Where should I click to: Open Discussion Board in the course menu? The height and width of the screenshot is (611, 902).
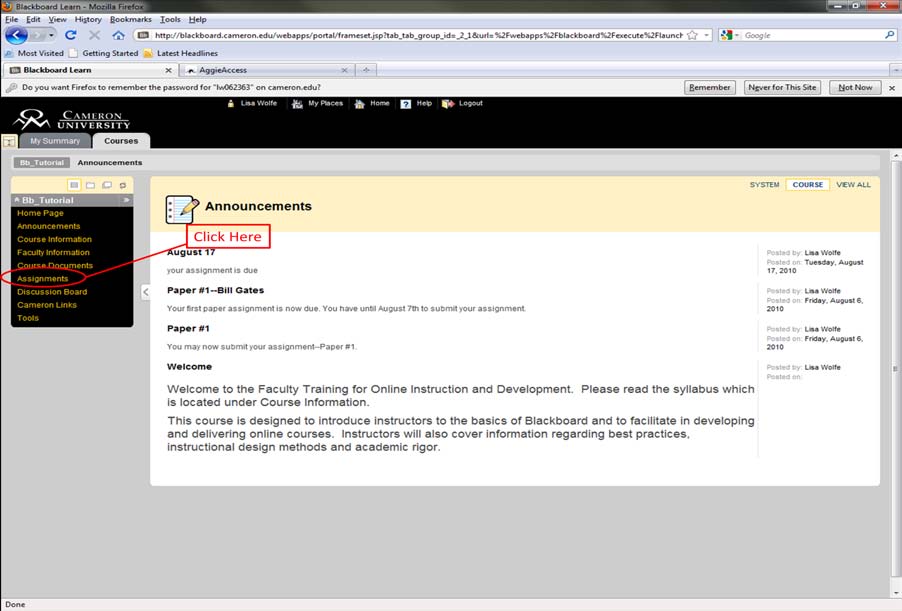[x=52, y=292]
